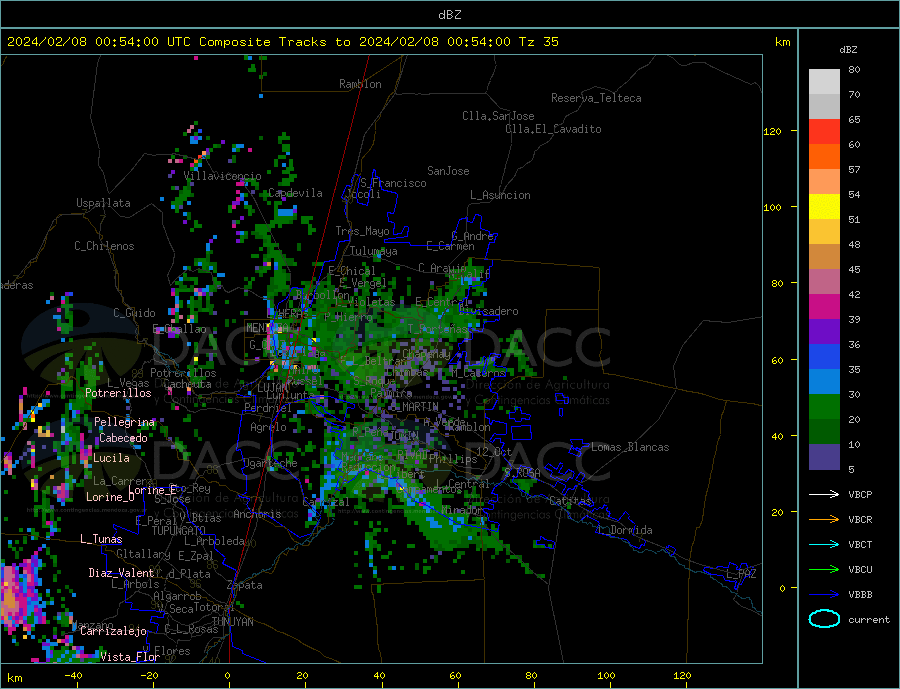The image size is (900, 689).
Task: Select the yellow 51-54 dBZ color band
Action: point(824,207)
